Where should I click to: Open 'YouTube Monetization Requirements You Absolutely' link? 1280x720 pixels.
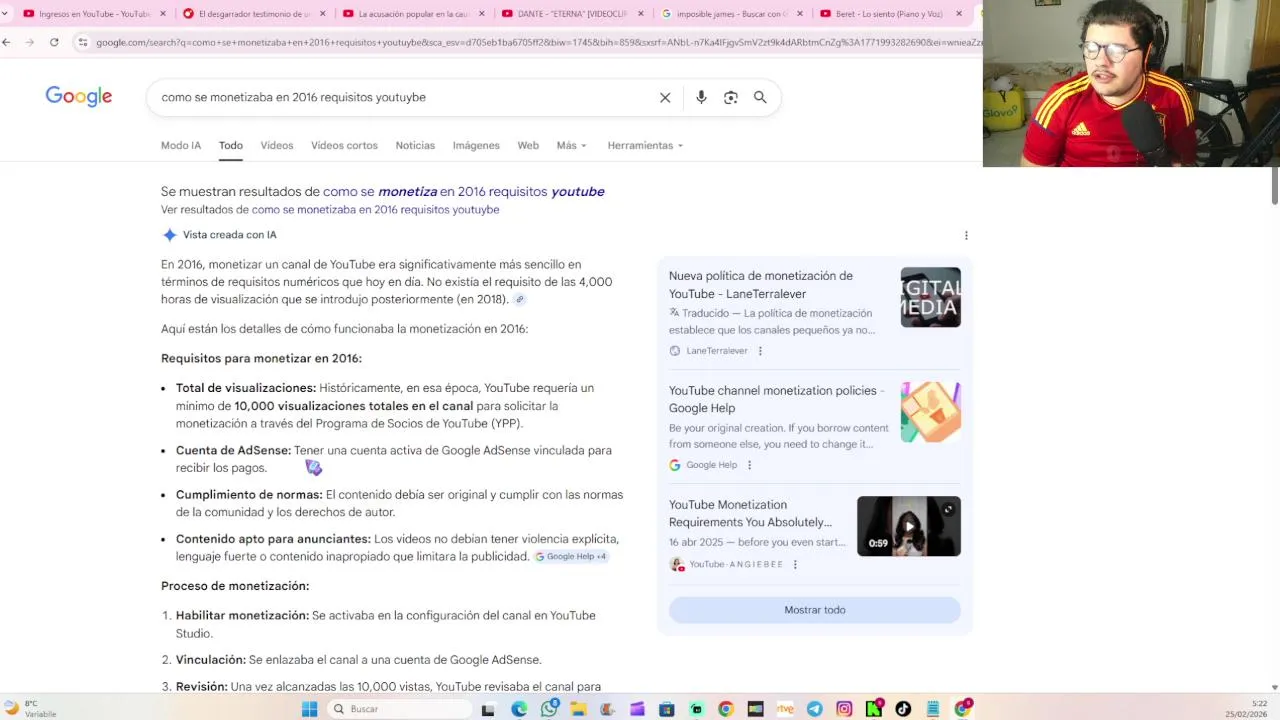(x=750, y=513)
